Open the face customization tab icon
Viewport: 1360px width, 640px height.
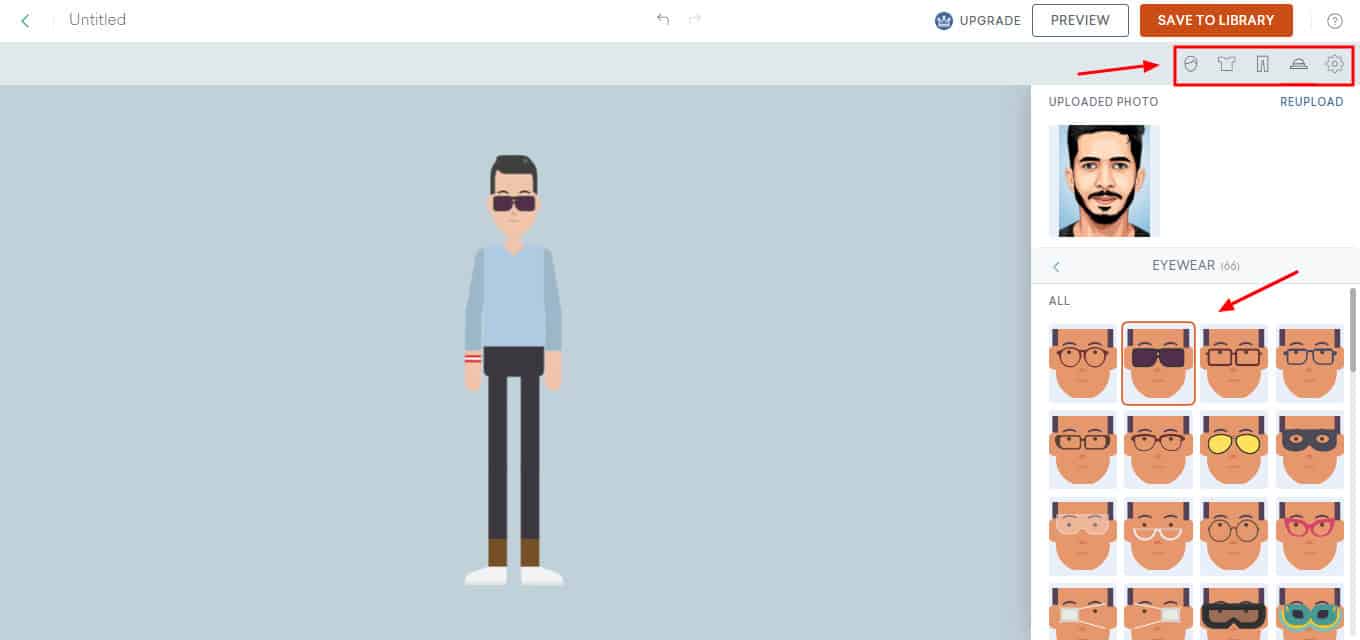(1190, 64)
